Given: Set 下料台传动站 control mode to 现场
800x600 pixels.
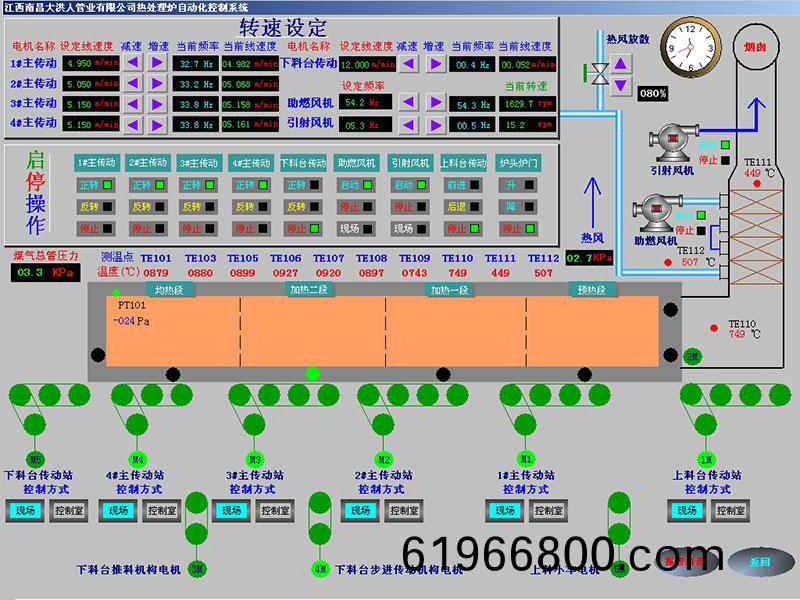Looking at the screenshot, I should 25,510.
